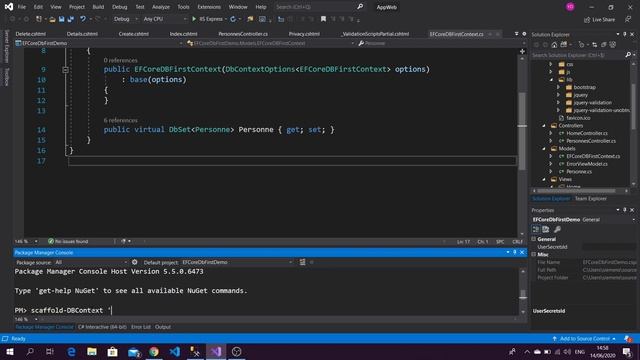Collapse the Models folder
Image resolution: width=640 pixels, height=360 pixels.
[544, 149]
